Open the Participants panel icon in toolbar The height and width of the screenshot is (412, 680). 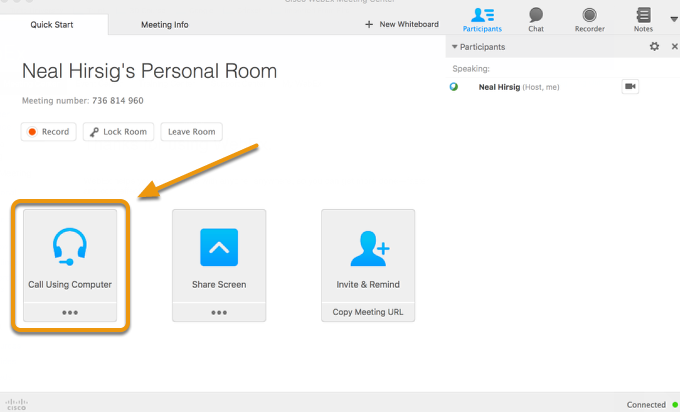point(482,20)
